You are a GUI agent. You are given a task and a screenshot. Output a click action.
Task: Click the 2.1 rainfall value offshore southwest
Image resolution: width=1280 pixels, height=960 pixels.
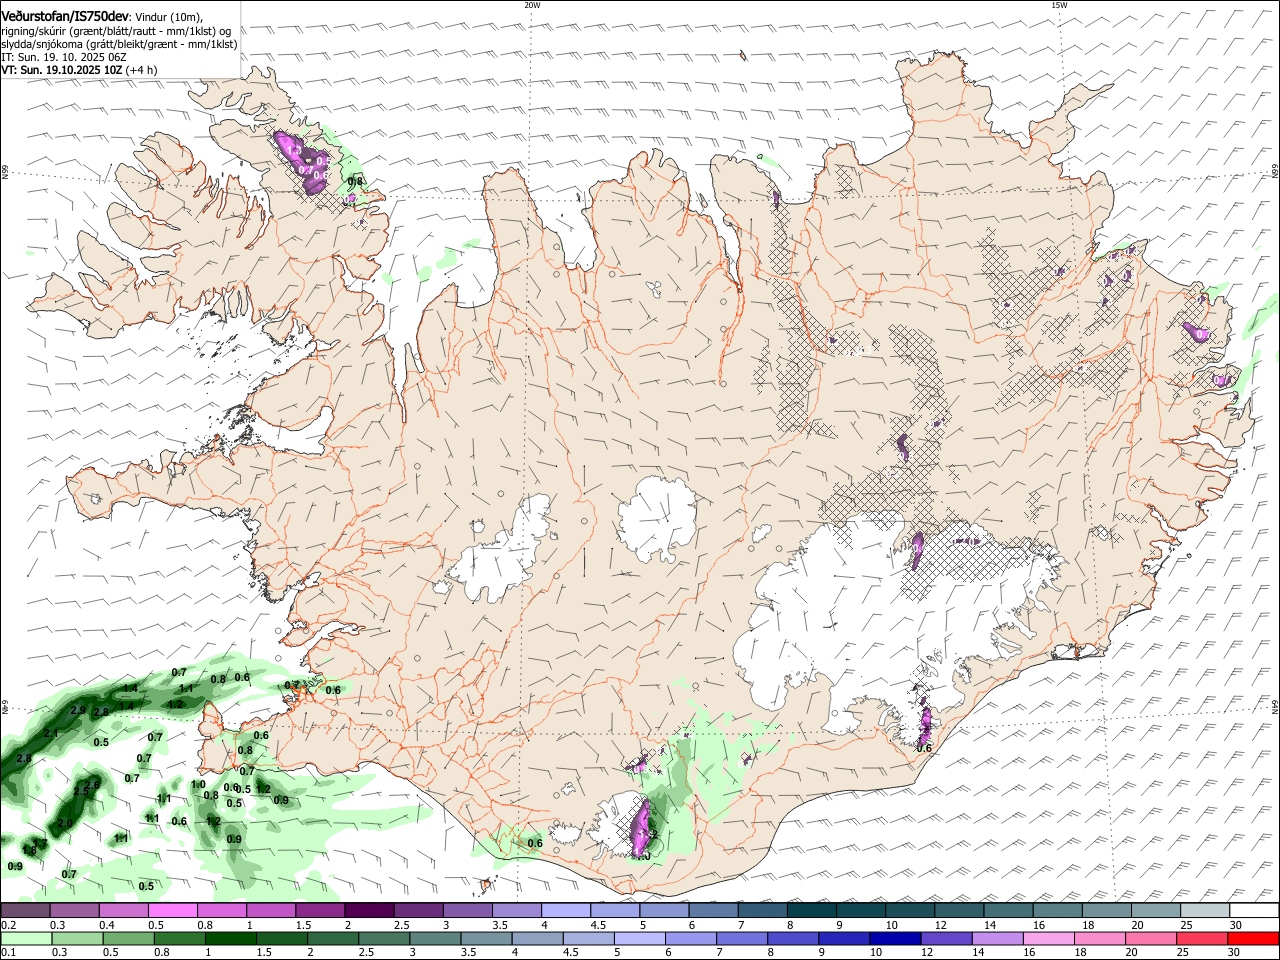[x=52, y=733]
